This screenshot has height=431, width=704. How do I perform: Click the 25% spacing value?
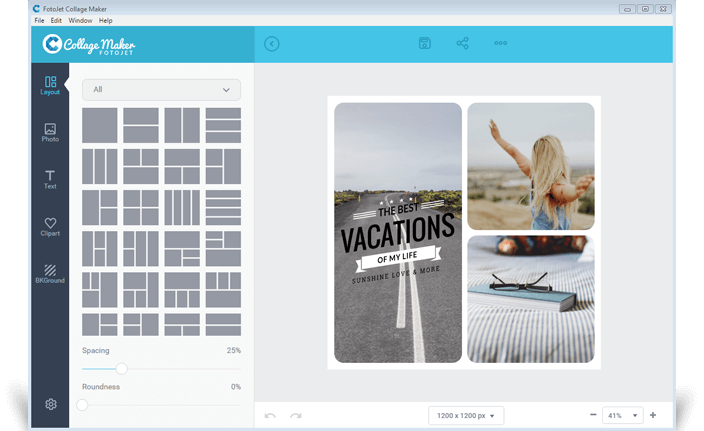pos(233,350)
